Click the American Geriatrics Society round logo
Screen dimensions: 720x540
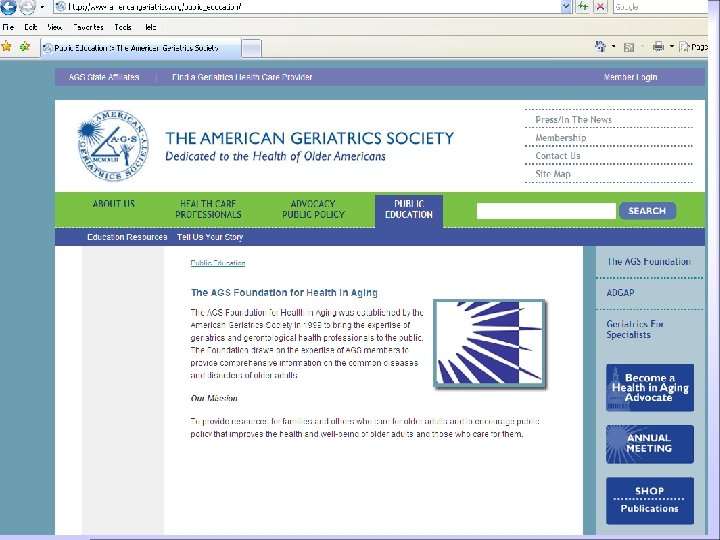tap(113, 146)
